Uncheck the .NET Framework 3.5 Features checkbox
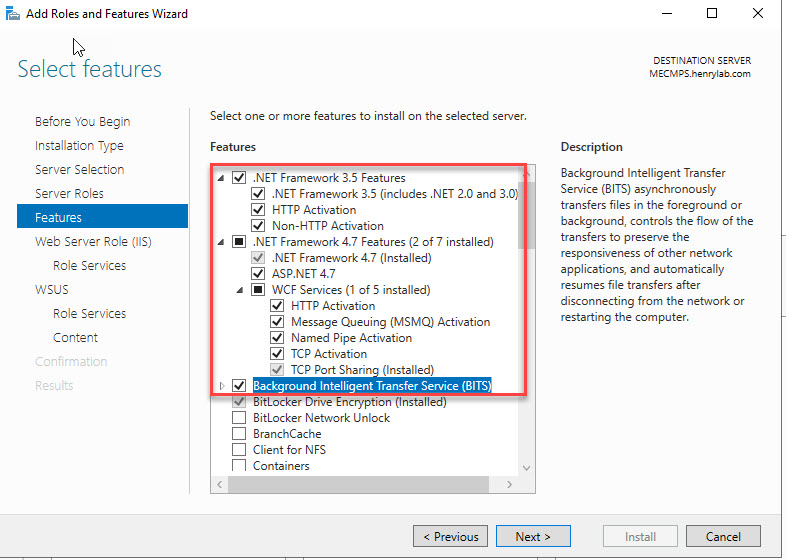The height and width of the screenshot is (560, 786). [239, 178]
